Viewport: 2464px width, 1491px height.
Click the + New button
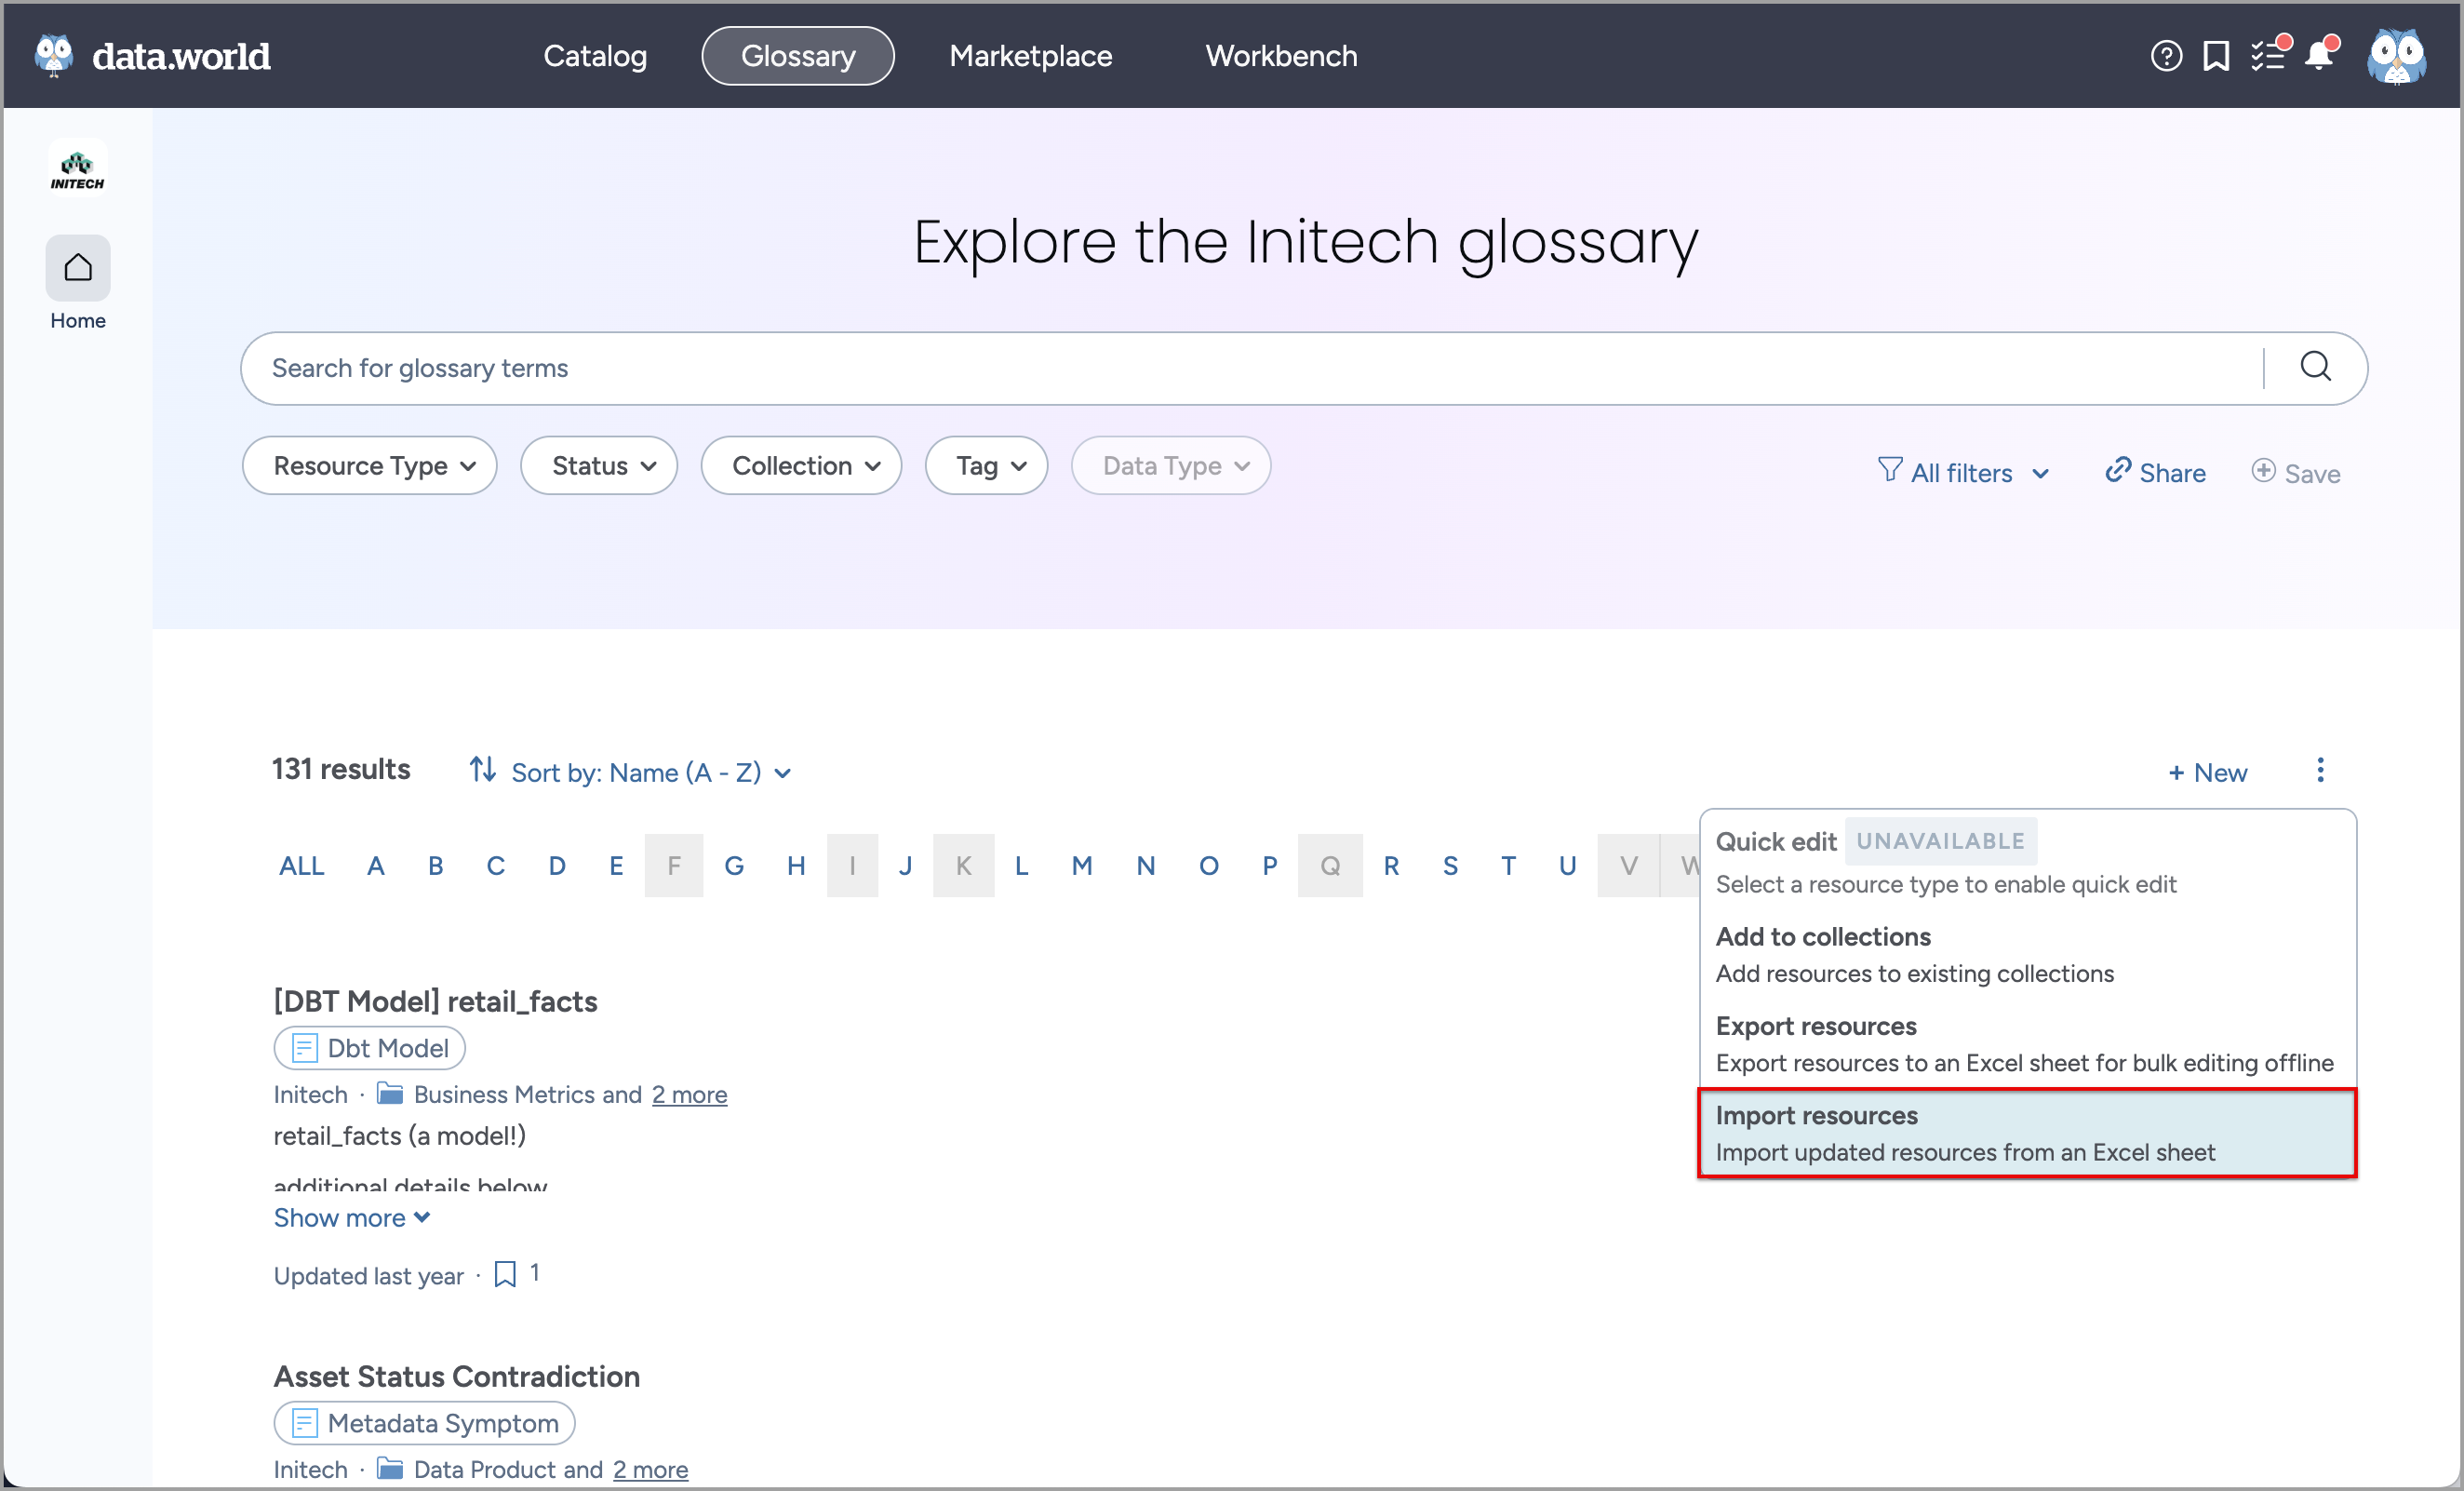pos(2208,772)
